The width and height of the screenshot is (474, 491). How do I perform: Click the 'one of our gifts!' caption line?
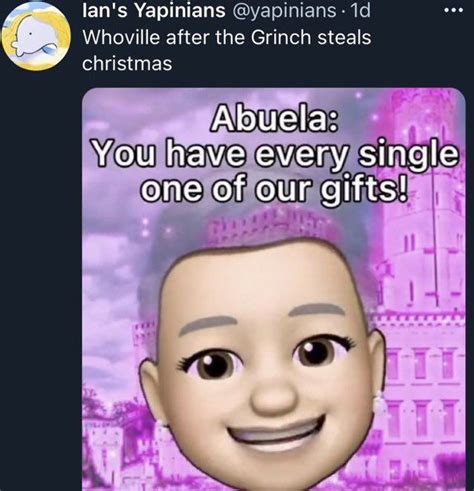point(273,190)
